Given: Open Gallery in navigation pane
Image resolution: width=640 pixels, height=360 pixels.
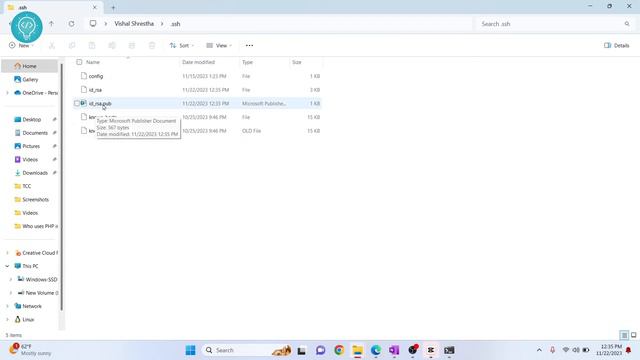Looking at the screenshot, I should tap(30, 79).
